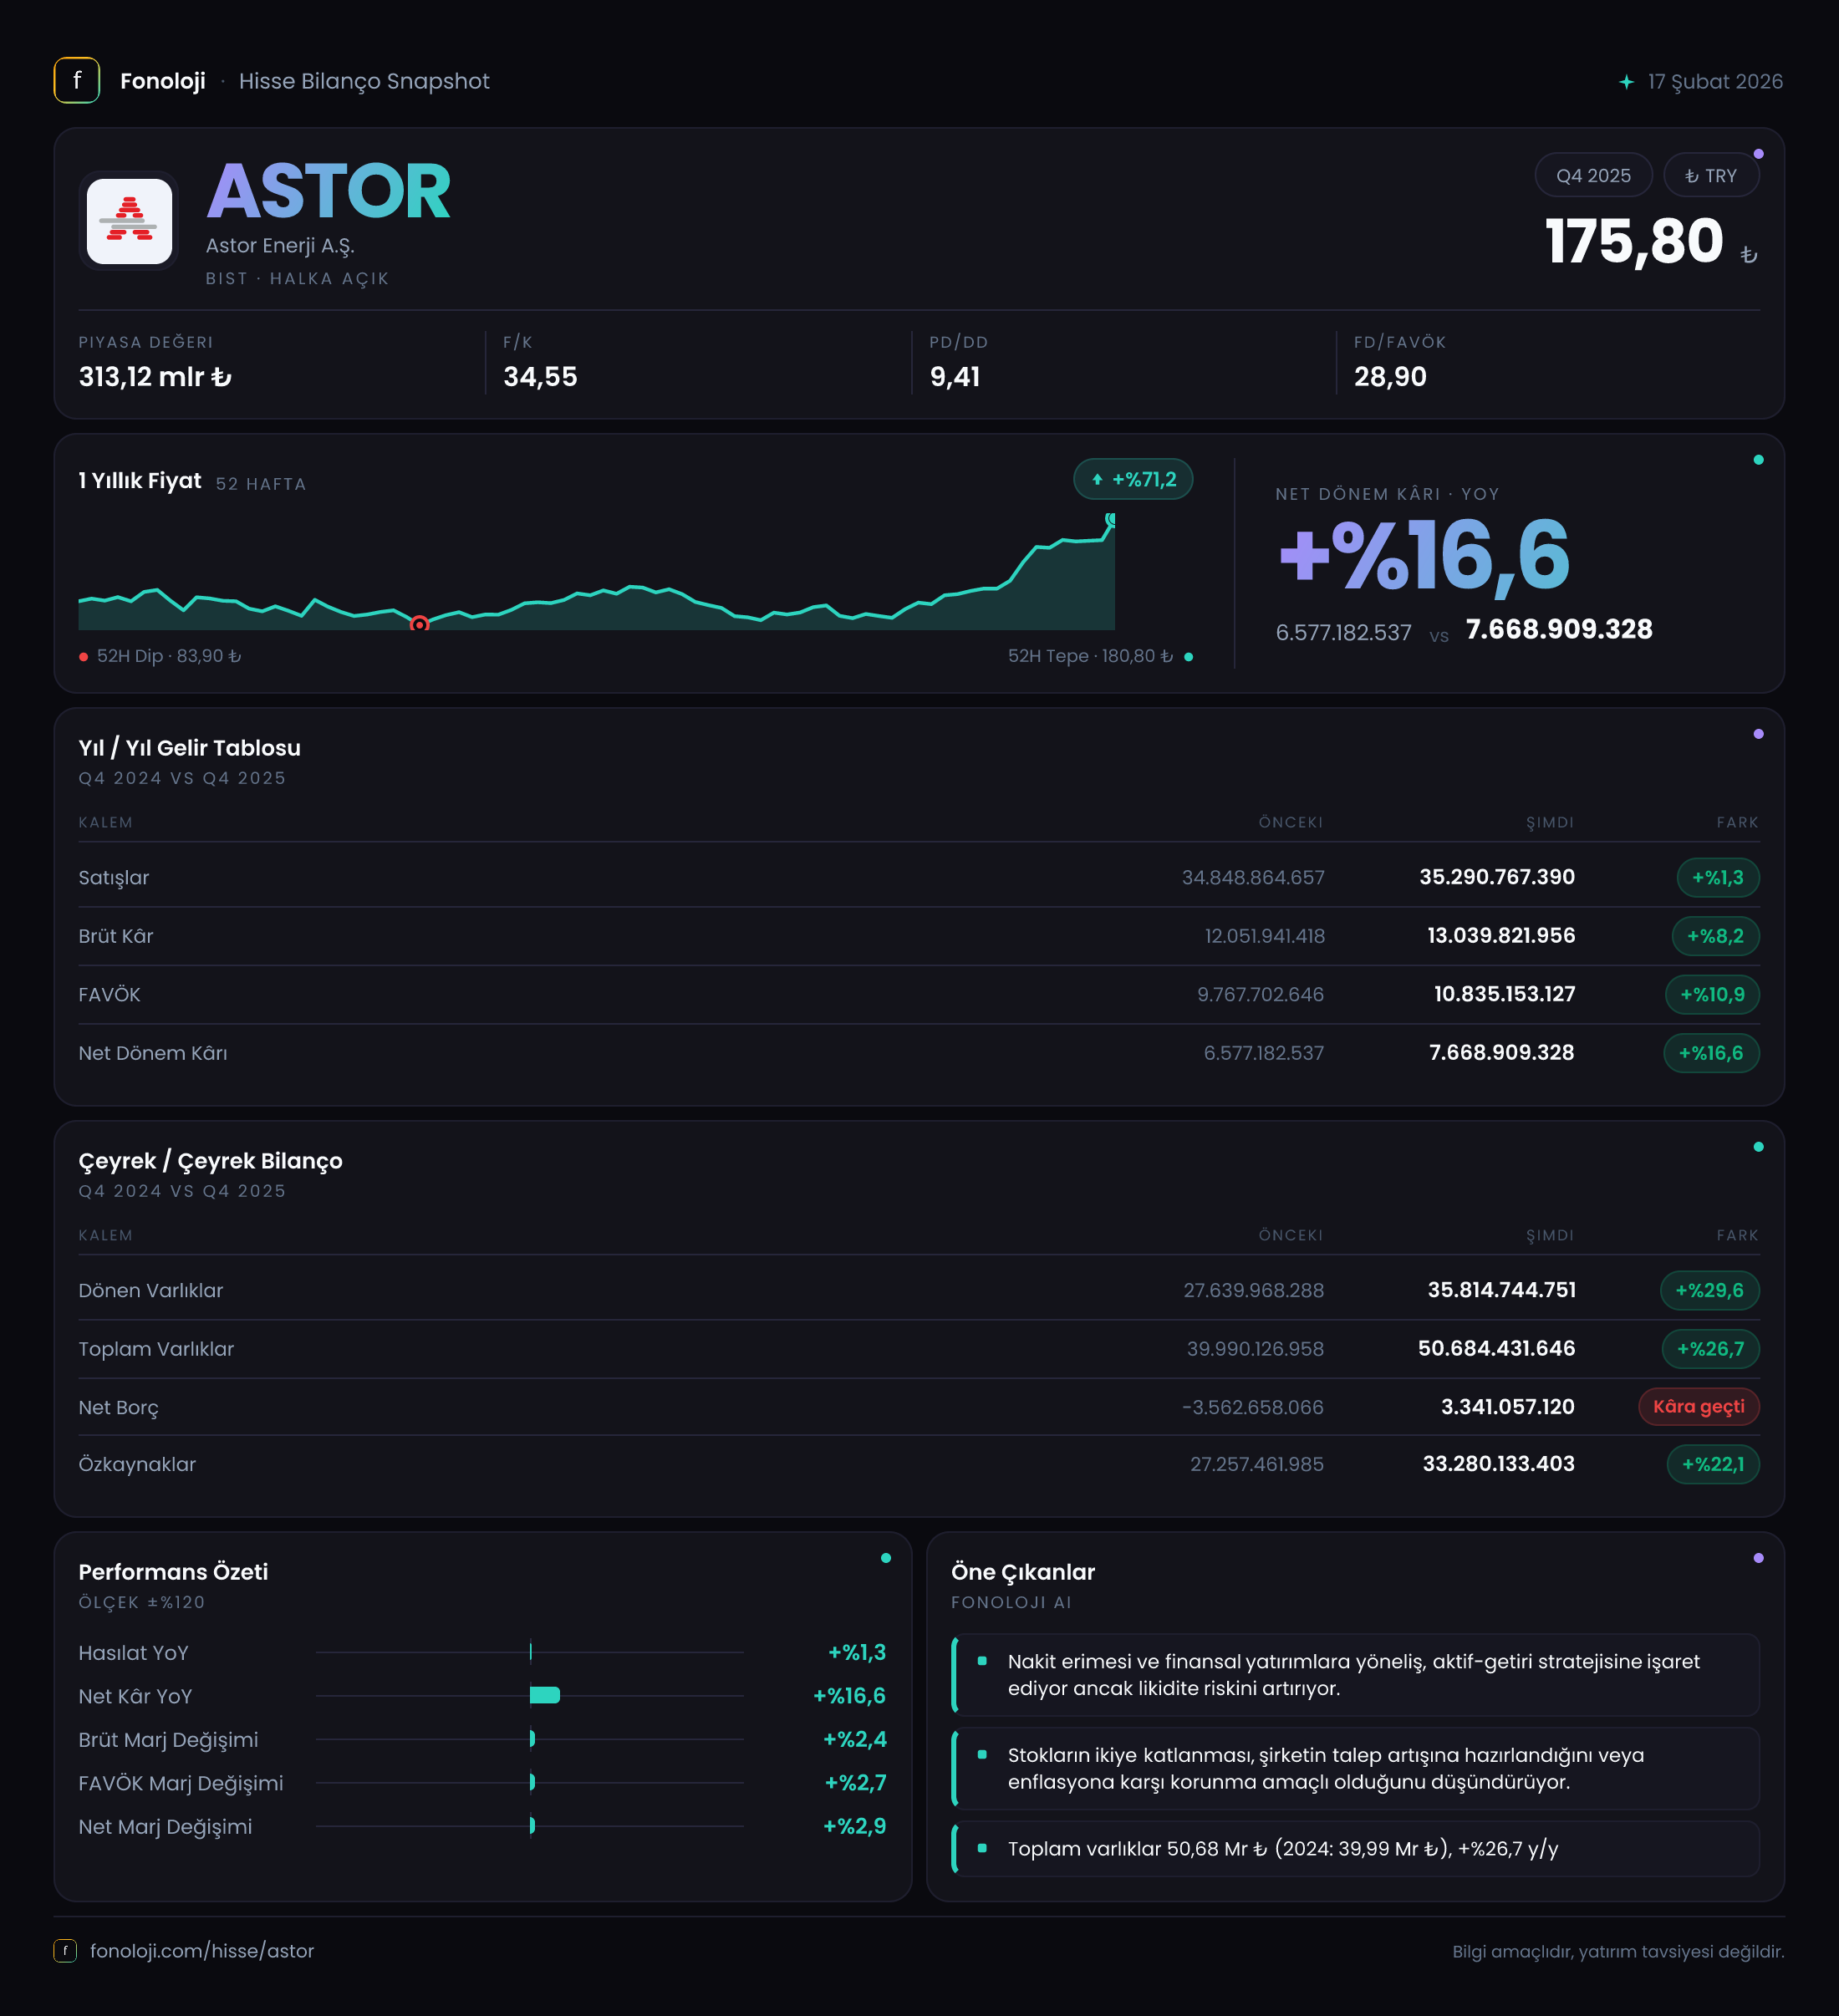This screenshot has width=1839, height=2016.
Task: Click Satışlar current value 35.290.767.390
Action: click(1497, 877)
